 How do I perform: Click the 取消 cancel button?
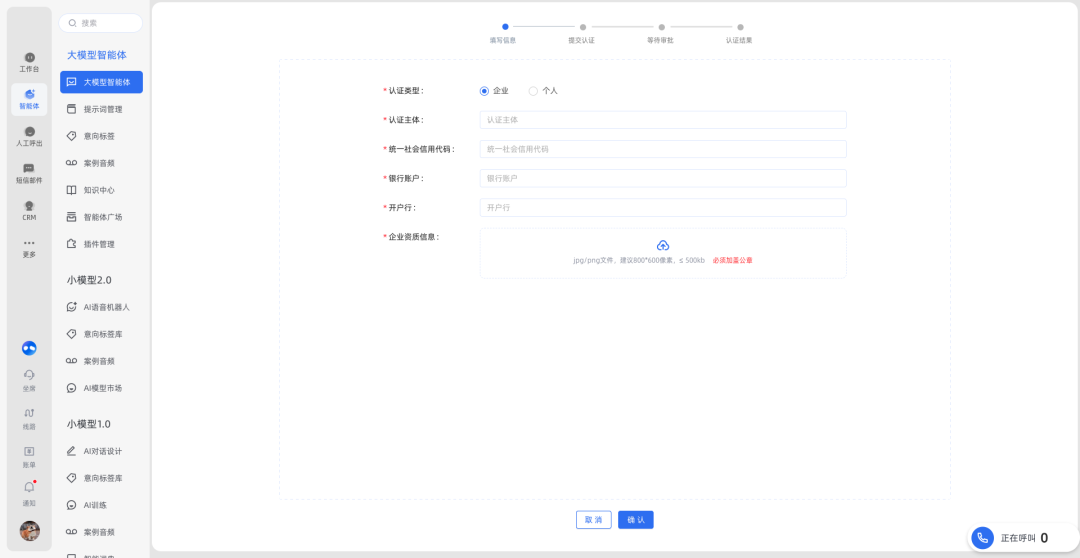tap(593, 520)
